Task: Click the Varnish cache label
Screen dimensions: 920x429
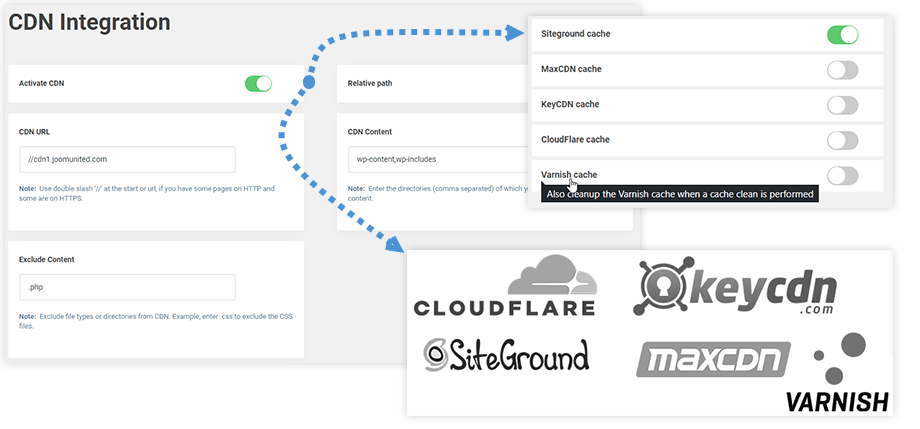Action: pos(569,175)
